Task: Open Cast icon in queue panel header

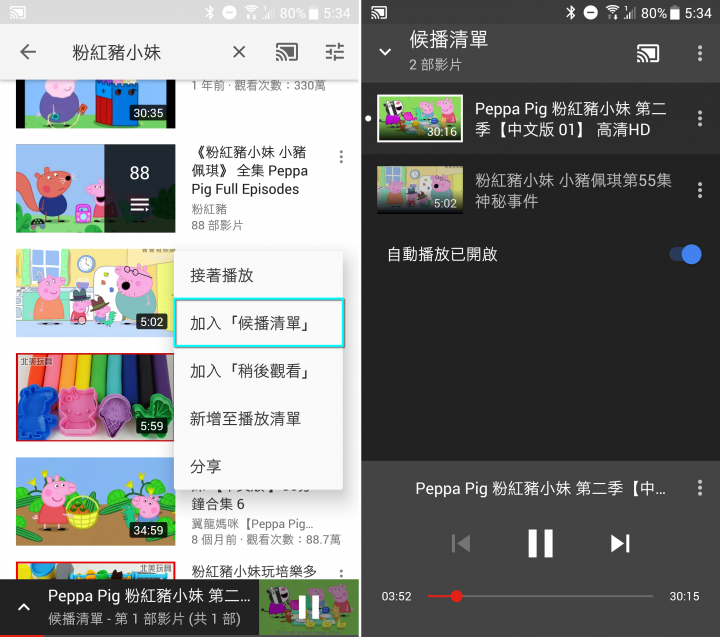Action: coord(648,53)
